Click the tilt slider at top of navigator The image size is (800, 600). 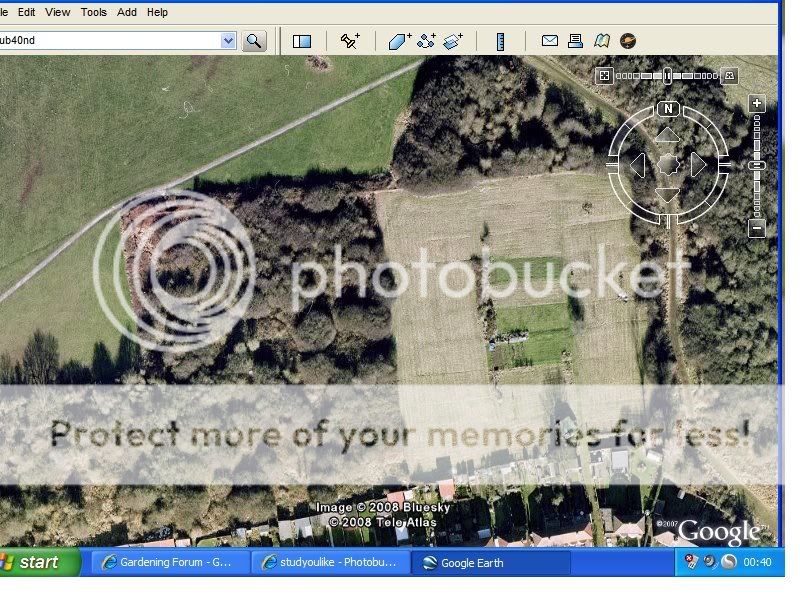(667, 76)
